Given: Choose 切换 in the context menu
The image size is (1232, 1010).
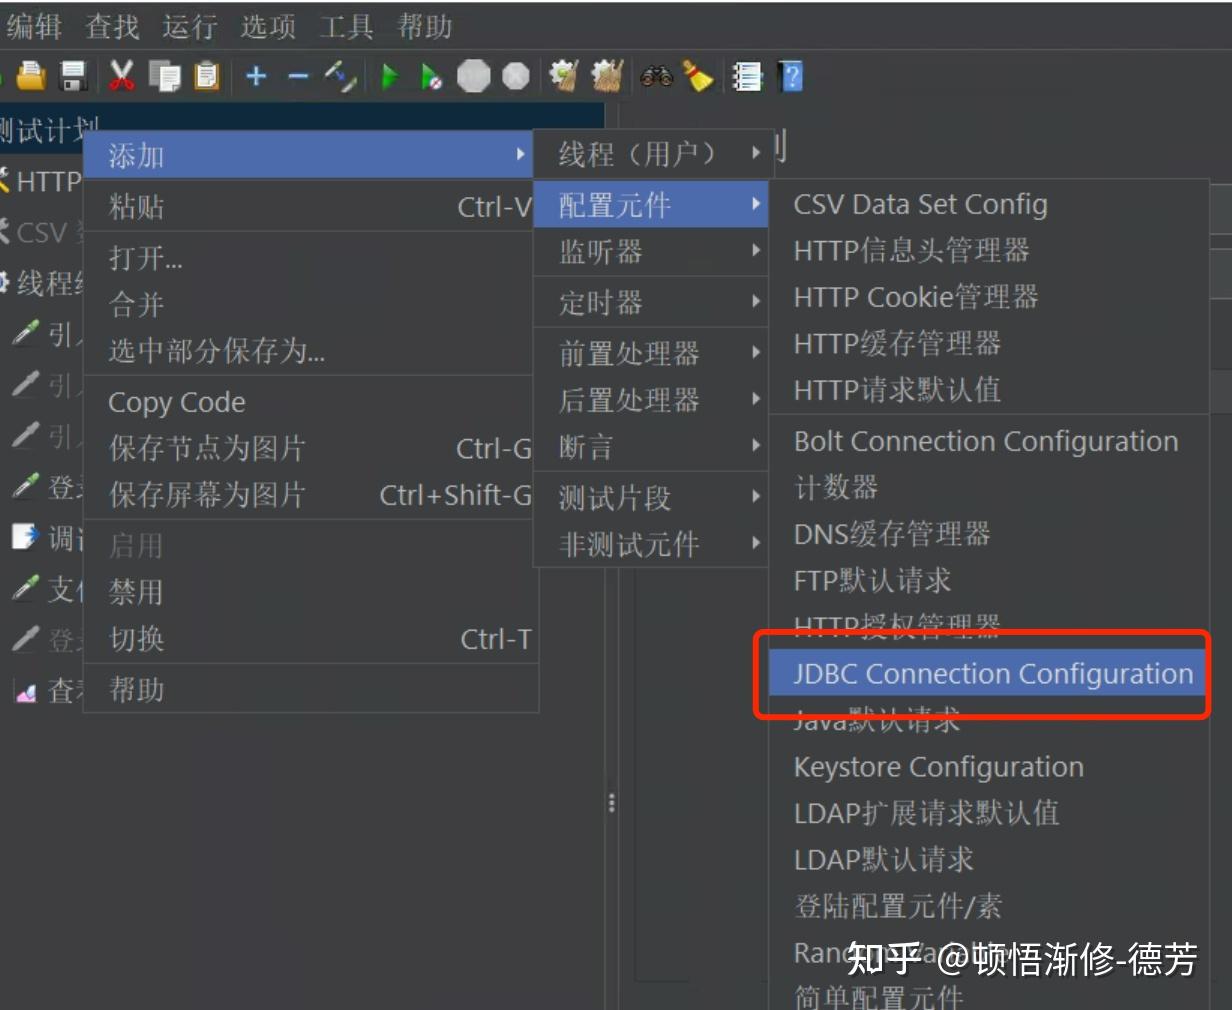Looking at the screenshot, I should coord(311,638).
